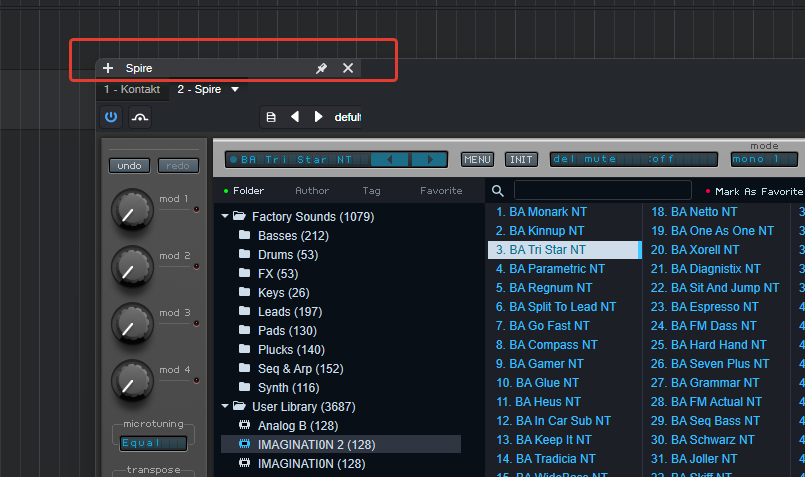This screenshot has width=805, height=477.
Task: Open the Basses (212) folder
Action: (293, 236)
